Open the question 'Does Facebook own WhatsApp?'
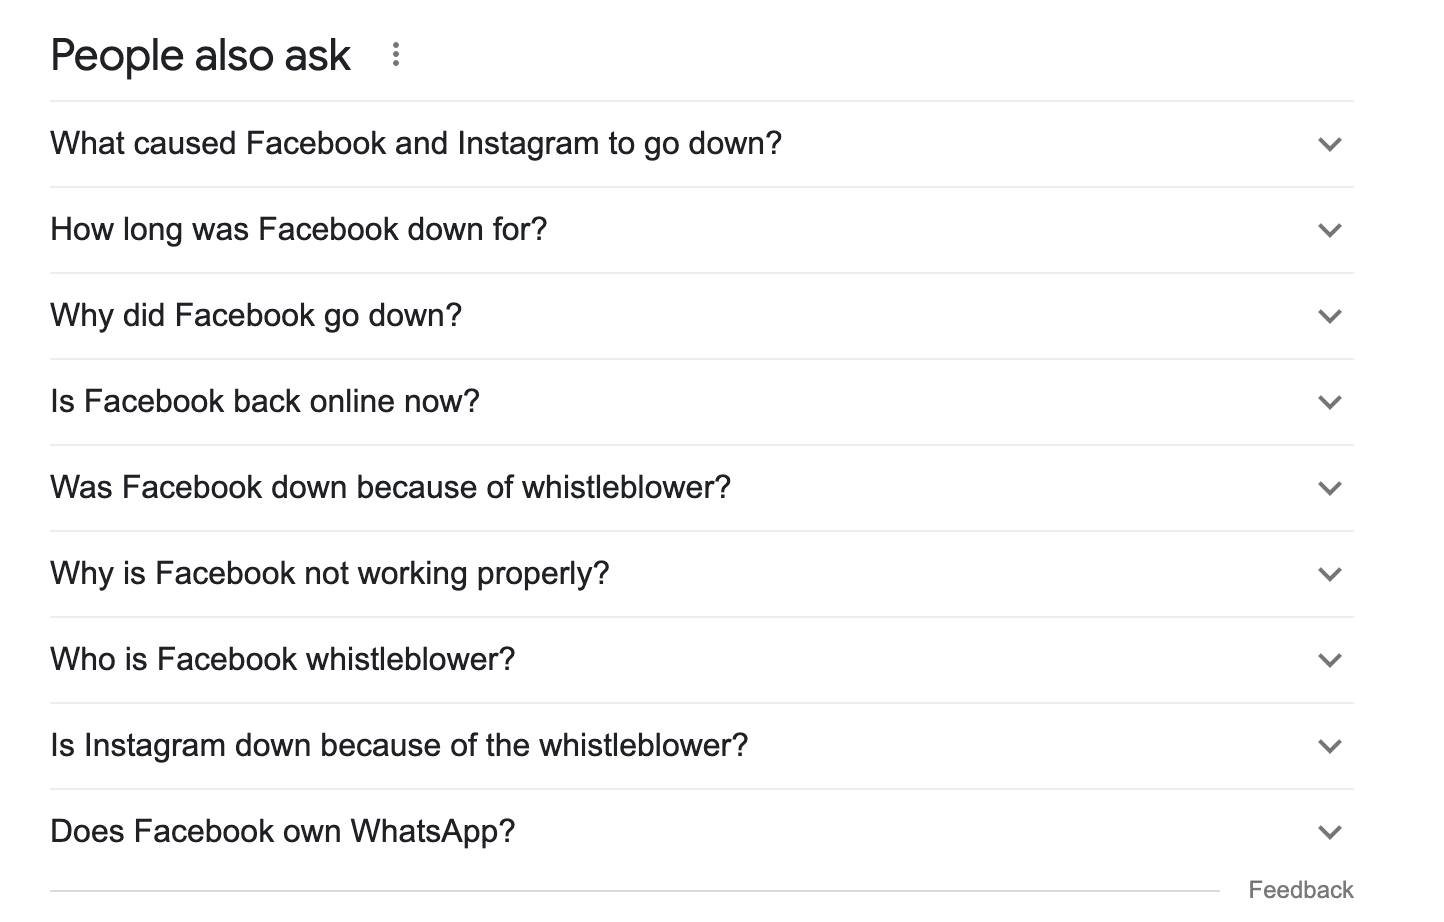Viewport: 1444px width, 922px height. point(283,831)
